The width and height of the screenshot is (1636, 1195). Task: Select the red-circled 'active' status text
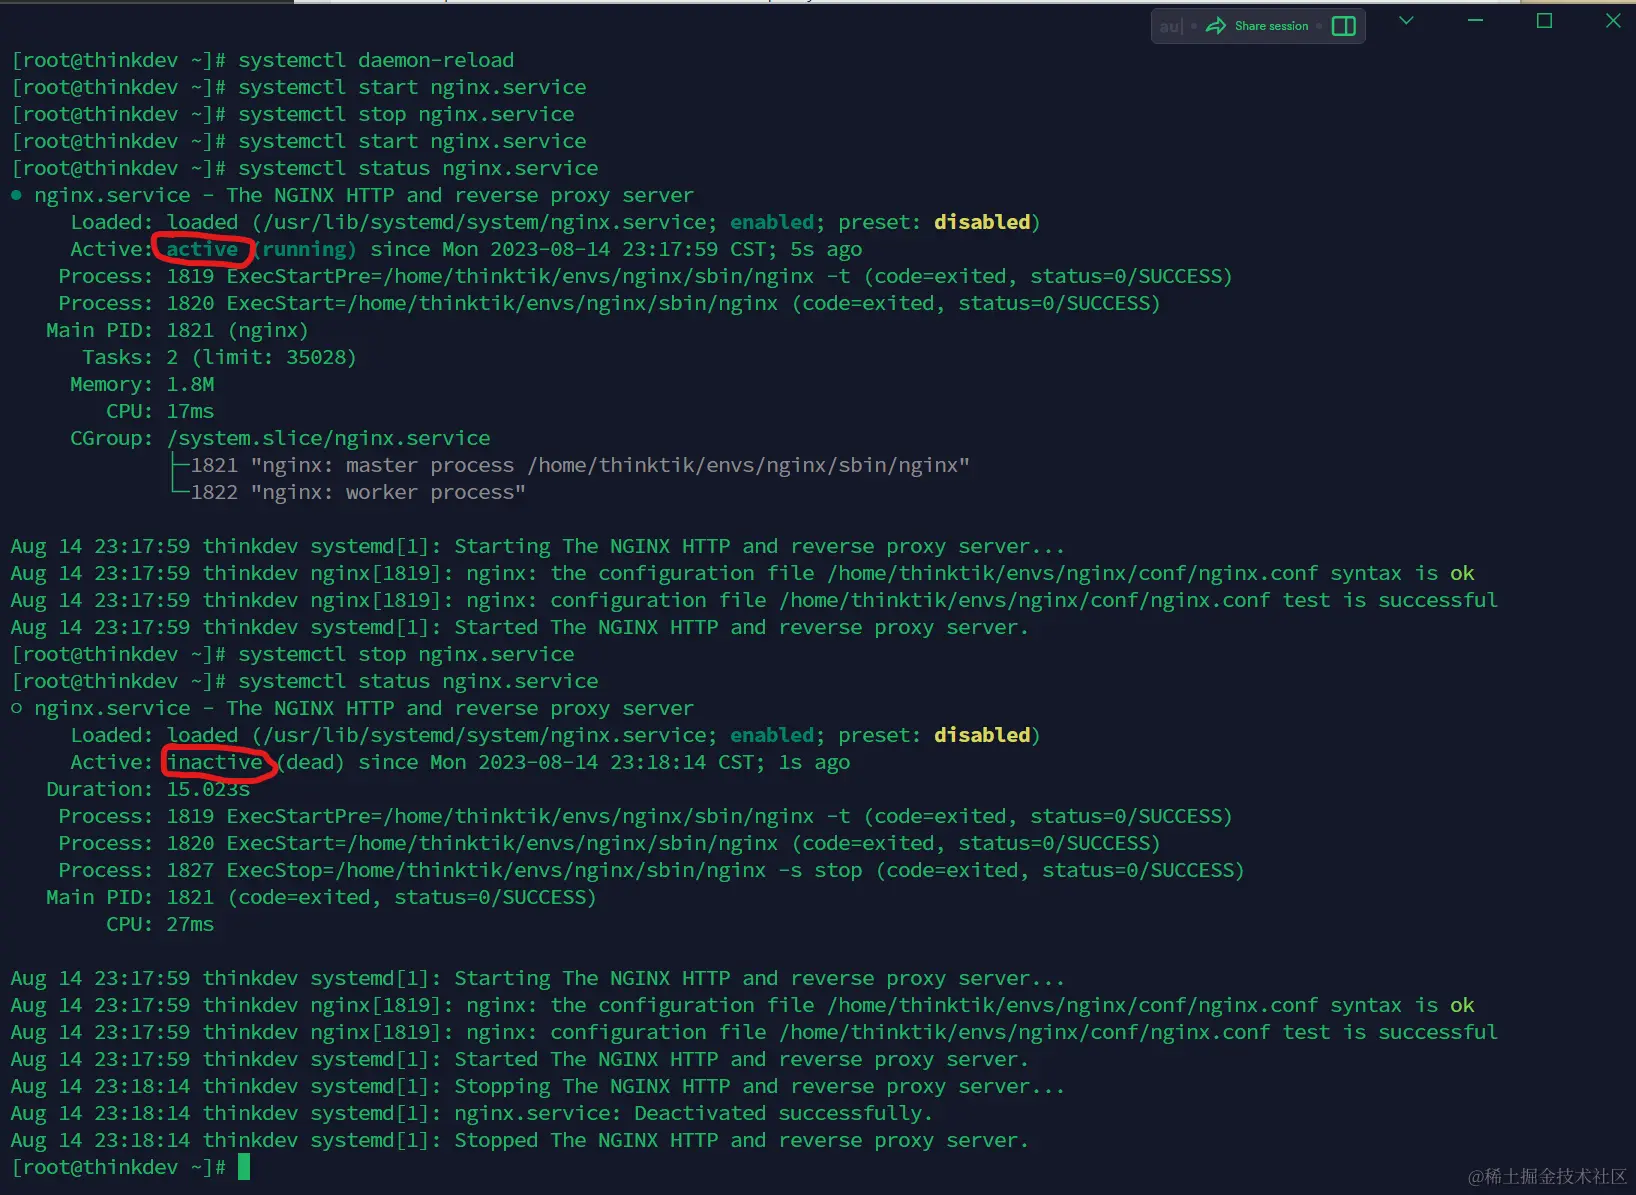coord(202,249)
